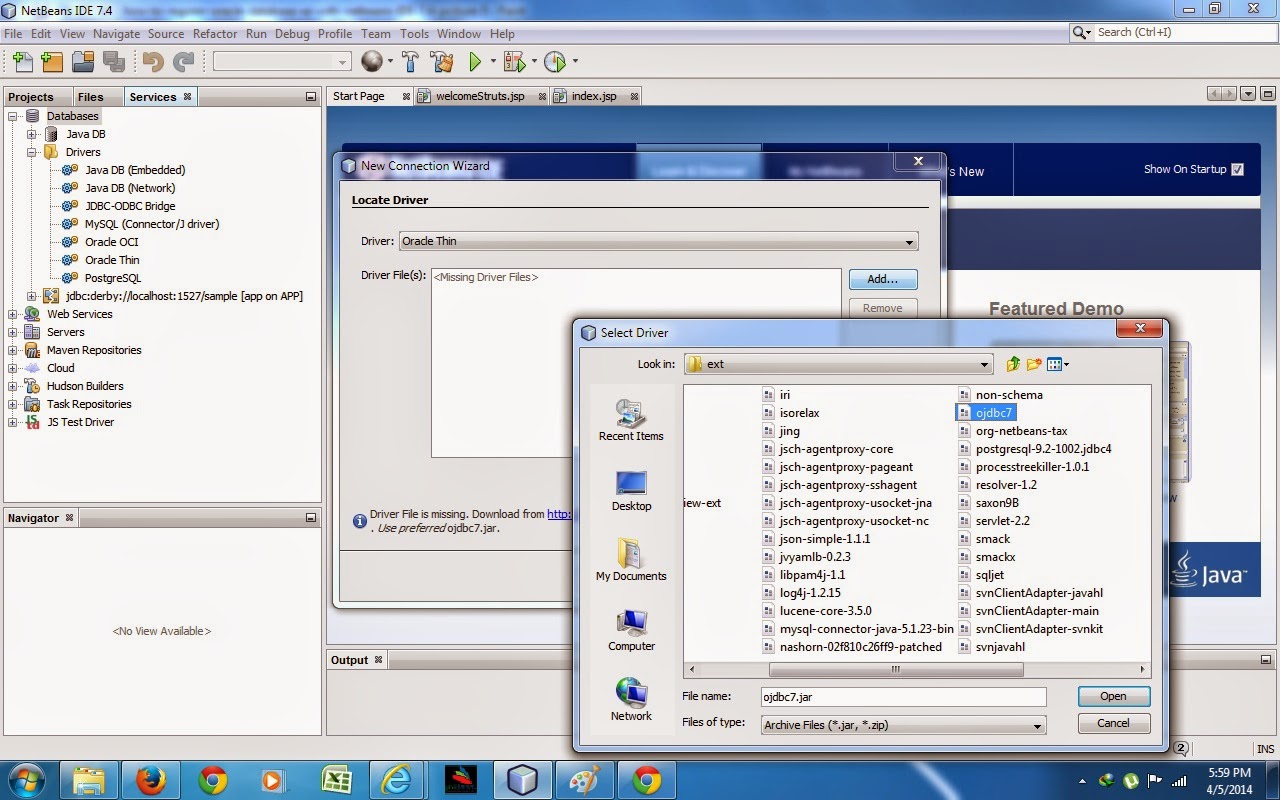
Task: Click the Profile Project toolbar icon
Action: coord(555,62)
